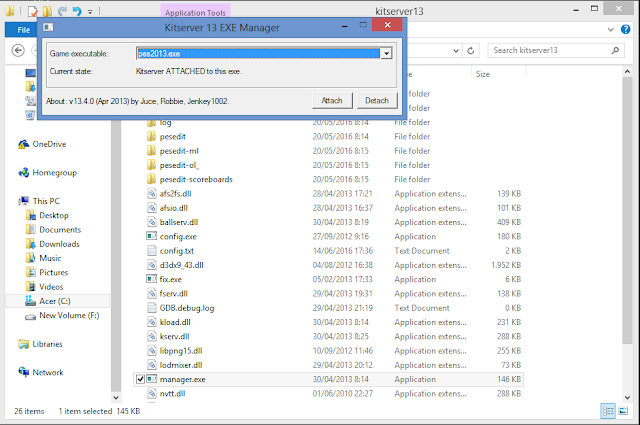Open the address bar history dropdown
This screenshot has width=640, height=425.
pos(456,51)
